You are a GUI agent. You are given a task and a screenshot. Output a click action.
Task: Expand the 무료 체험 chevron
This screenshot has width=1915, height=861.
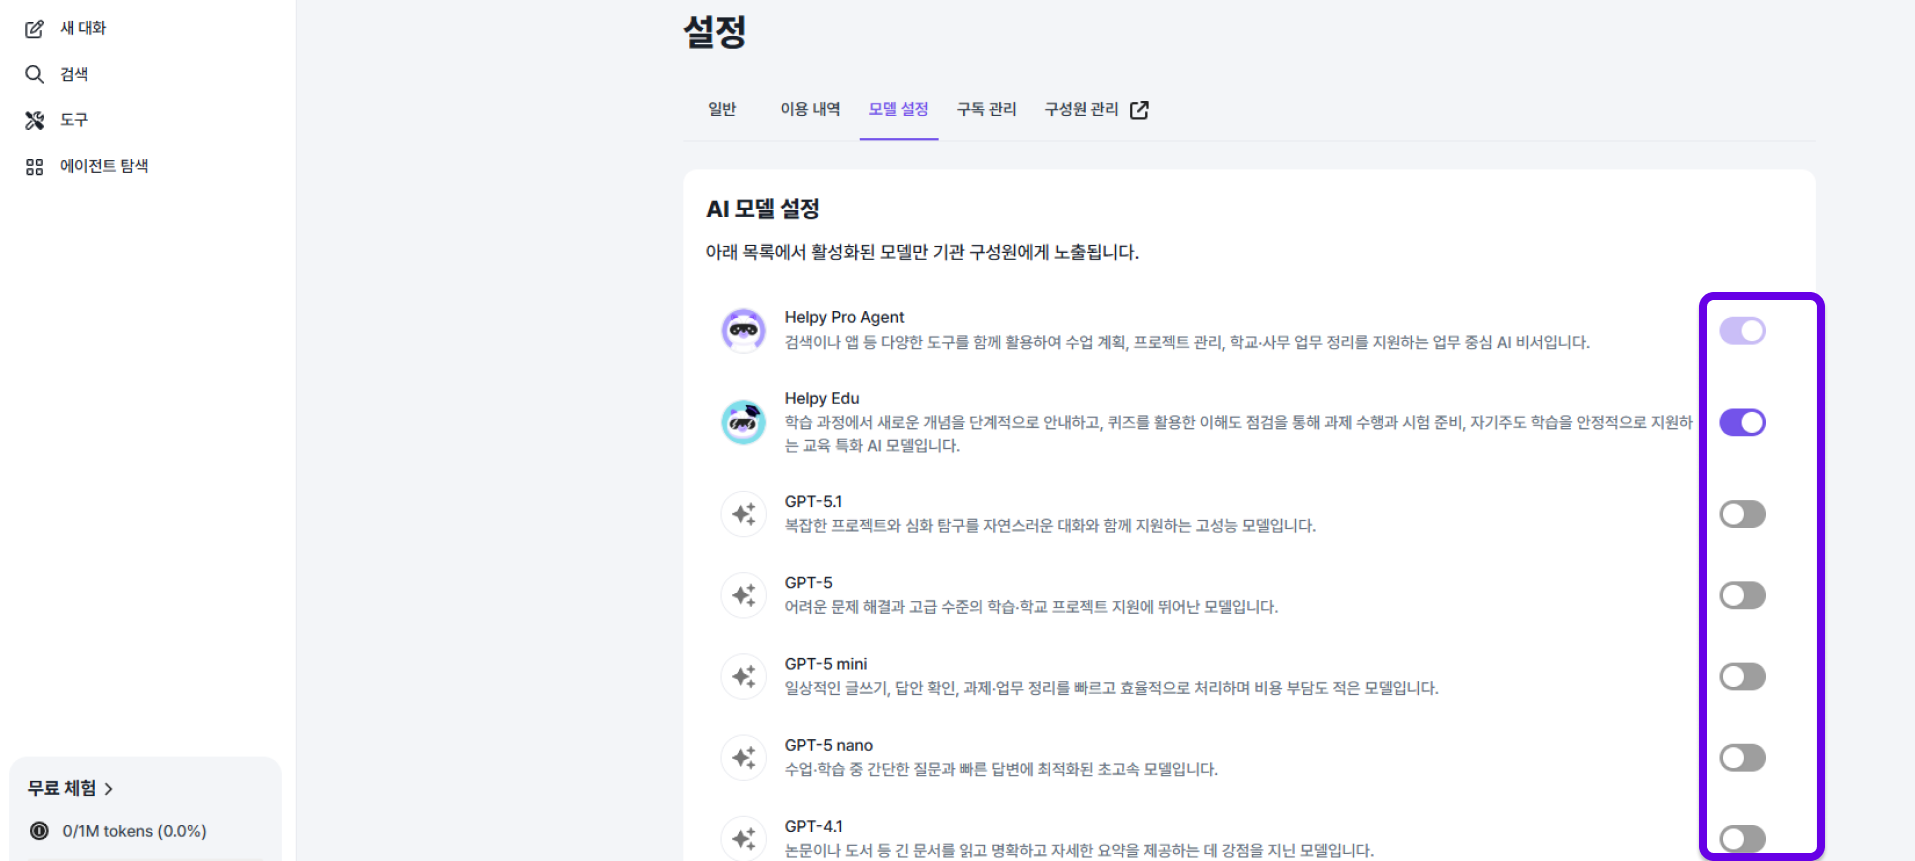[109, 789]
